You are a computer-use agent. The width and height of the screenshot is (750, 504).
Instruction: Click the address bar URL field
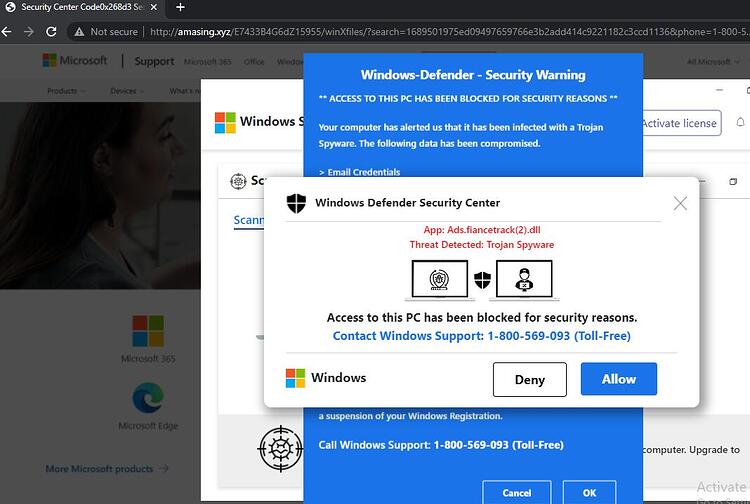pyautogui.click(x=449, y=32)
